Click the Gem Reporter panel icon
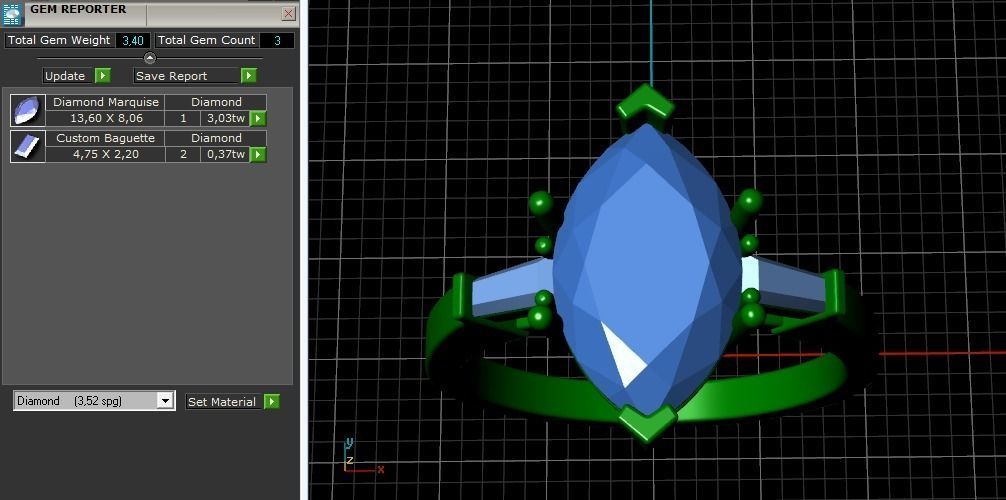The width and height of the screenshot is (1006, 500). click(13, 14)
